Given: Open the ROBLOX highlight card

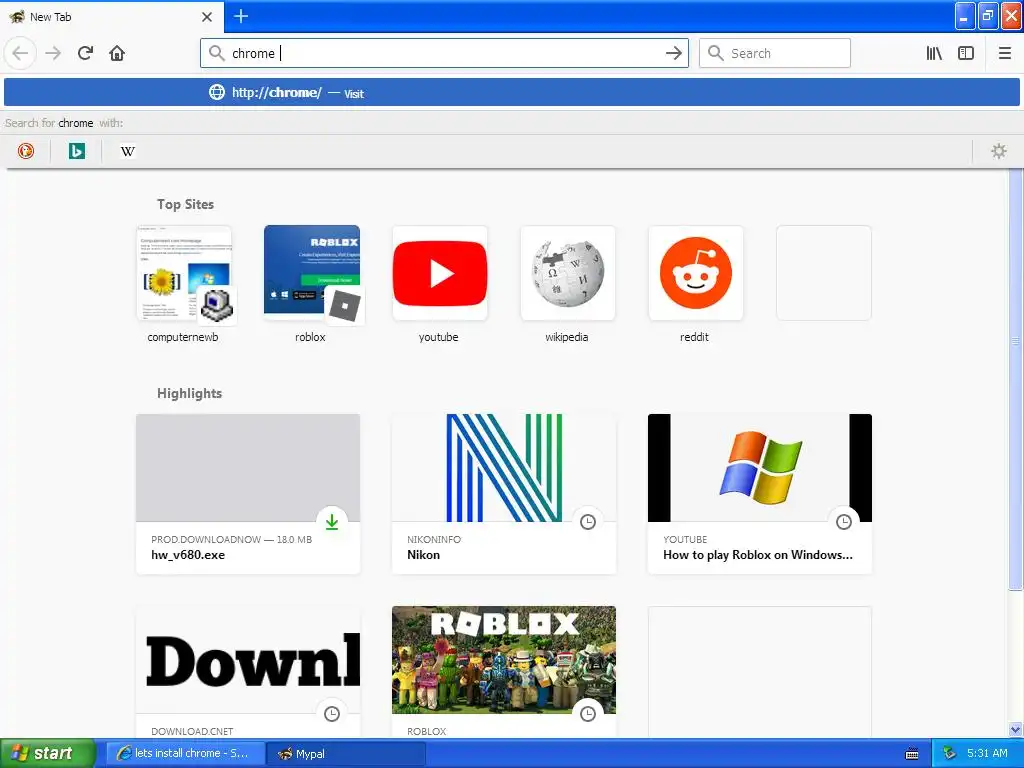Looking at the screenshot, I should (x=504, y=673).
